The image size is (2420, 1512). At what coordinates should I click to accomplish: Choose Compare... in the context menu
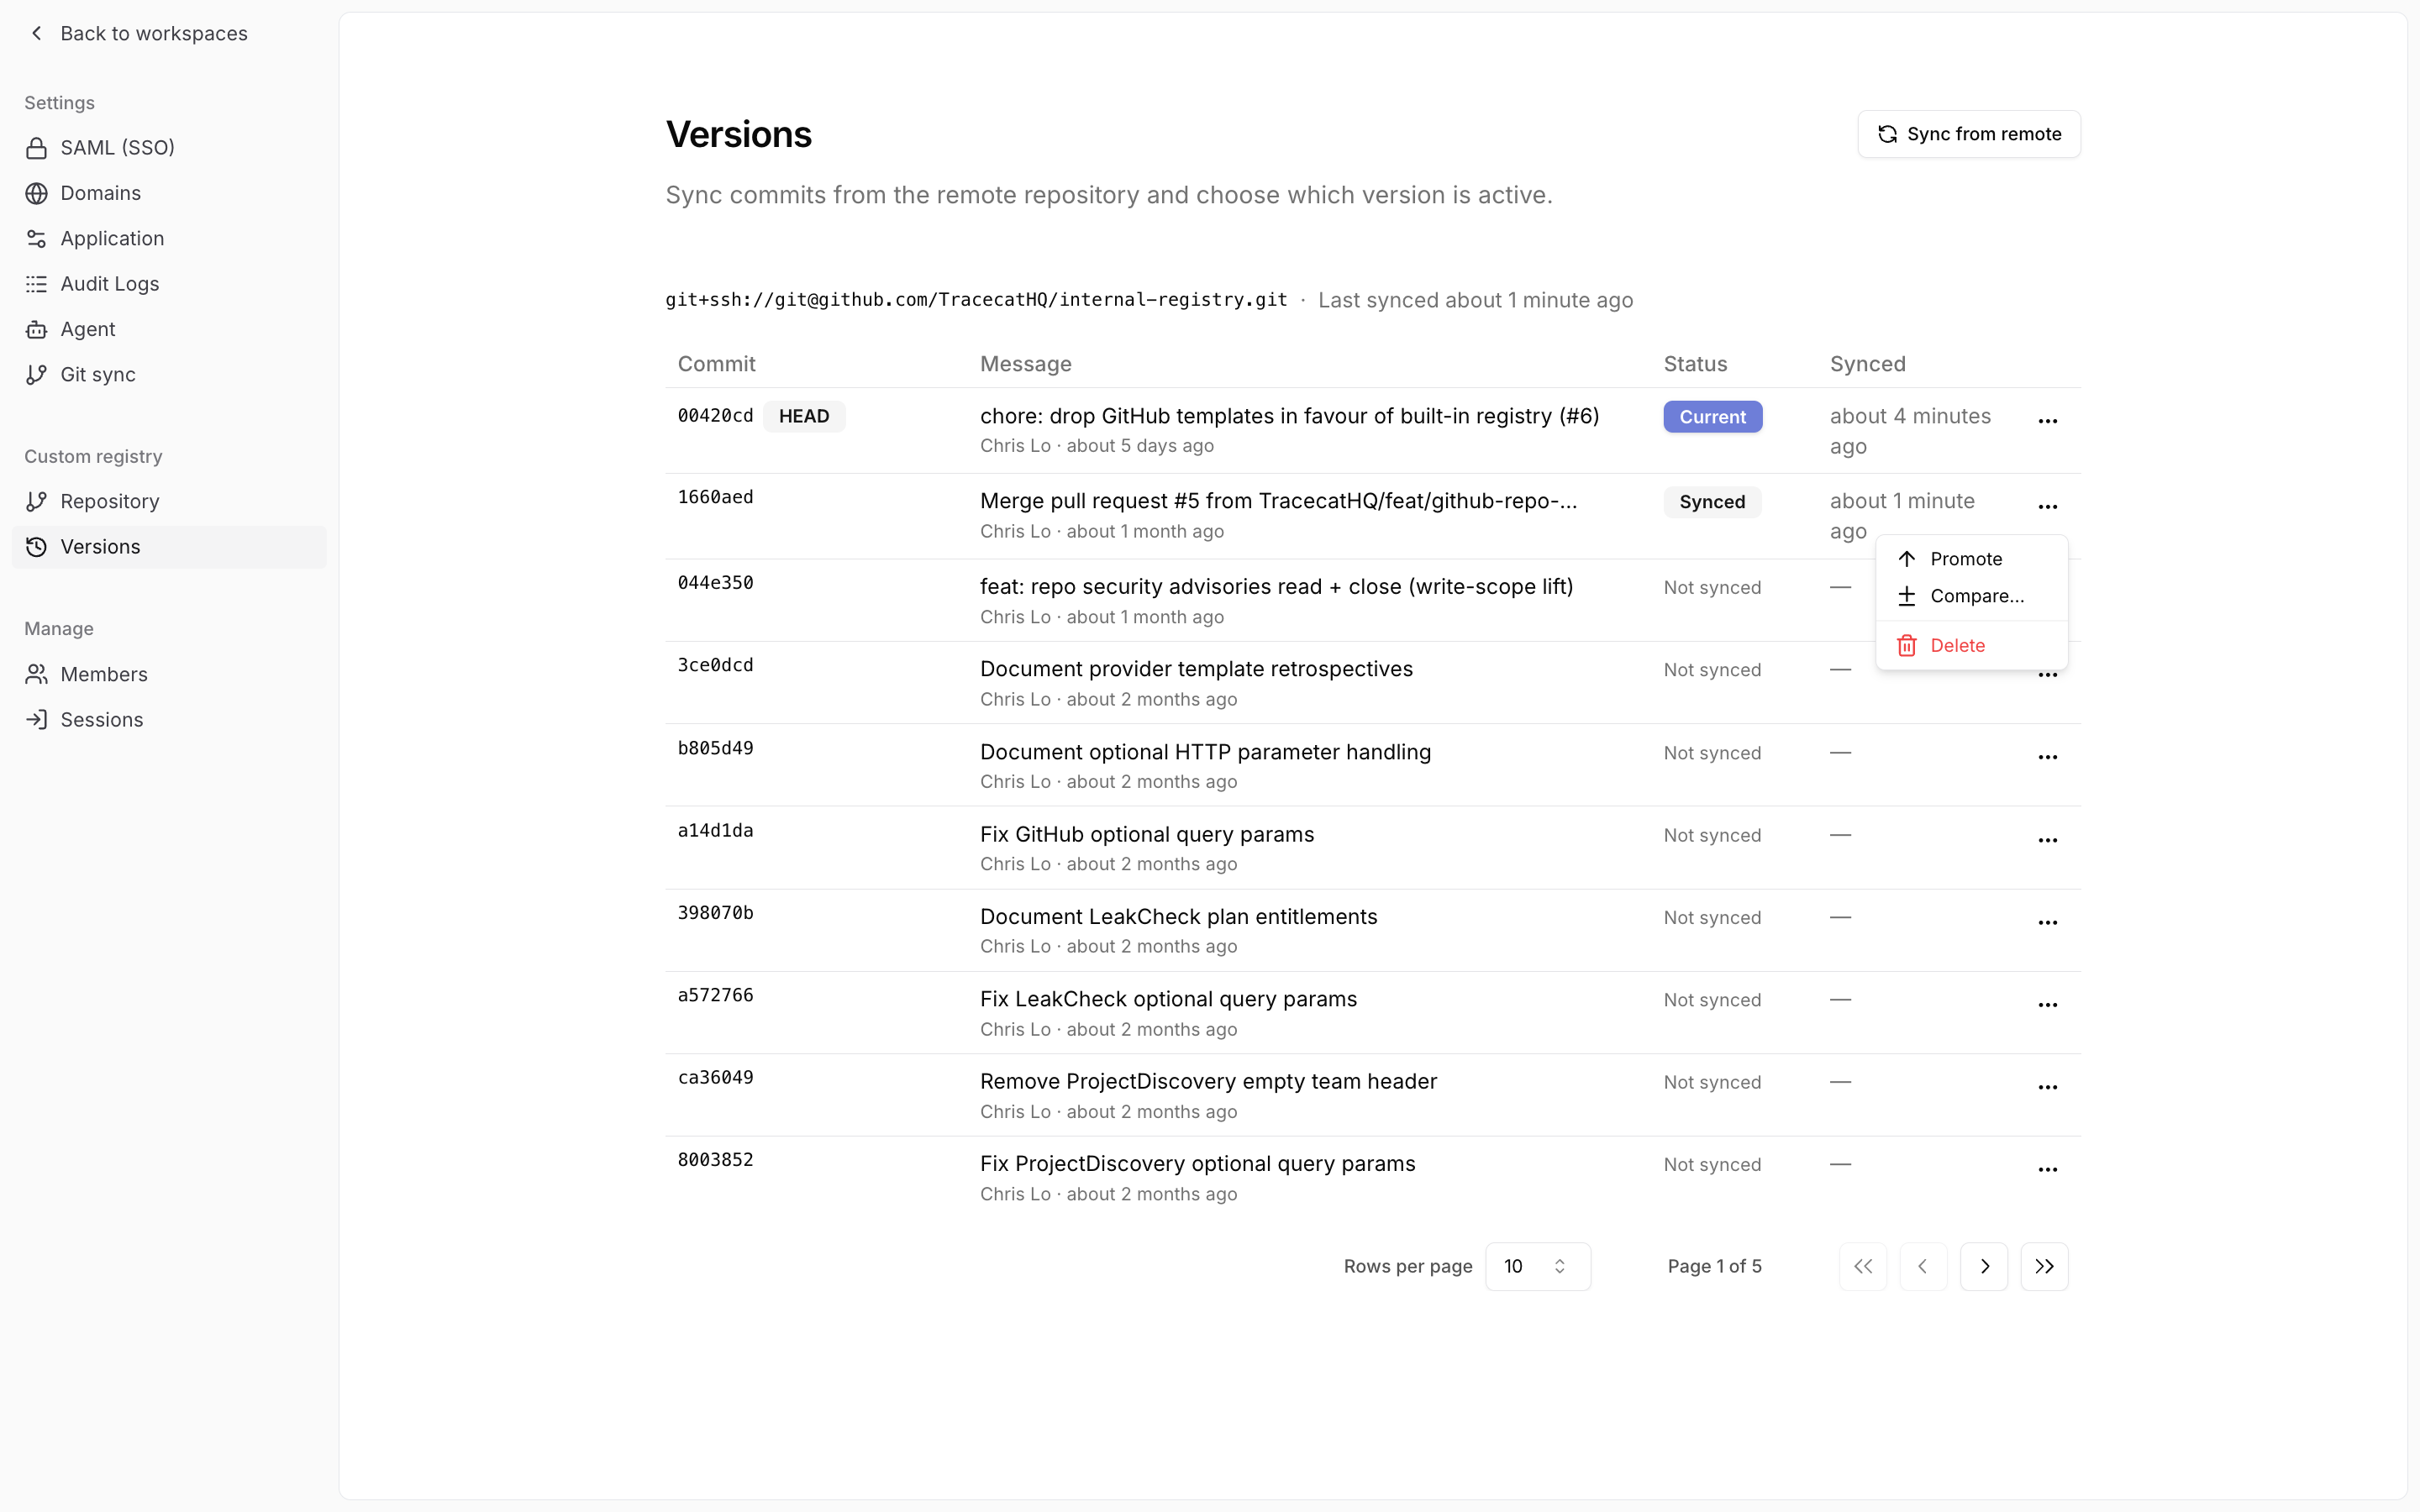point(1971,596)
